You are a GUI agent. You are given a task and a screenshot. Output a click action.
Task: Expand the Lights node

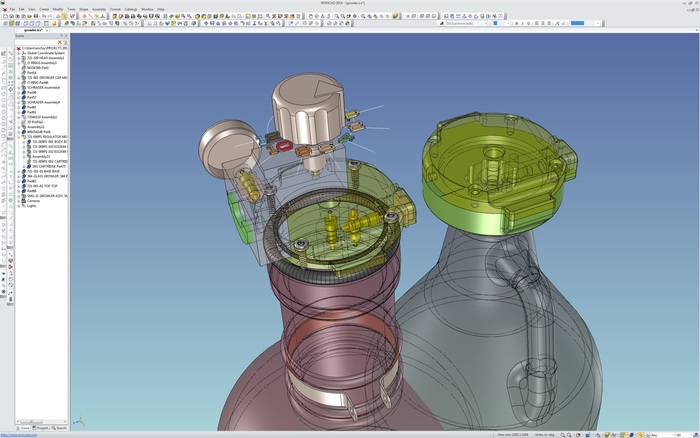pos(19,206)
